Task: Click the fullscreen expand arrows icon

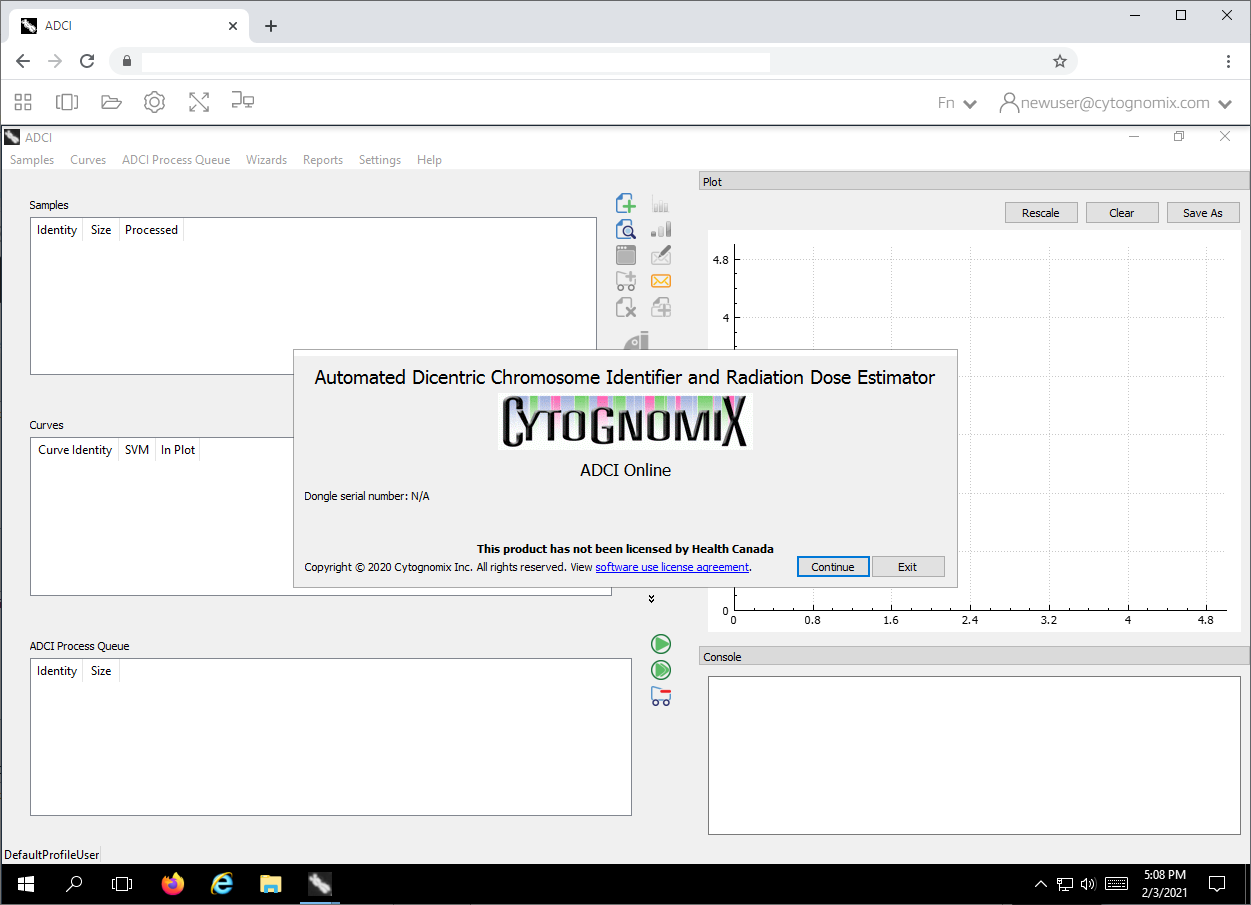Action: coord(198,102)
